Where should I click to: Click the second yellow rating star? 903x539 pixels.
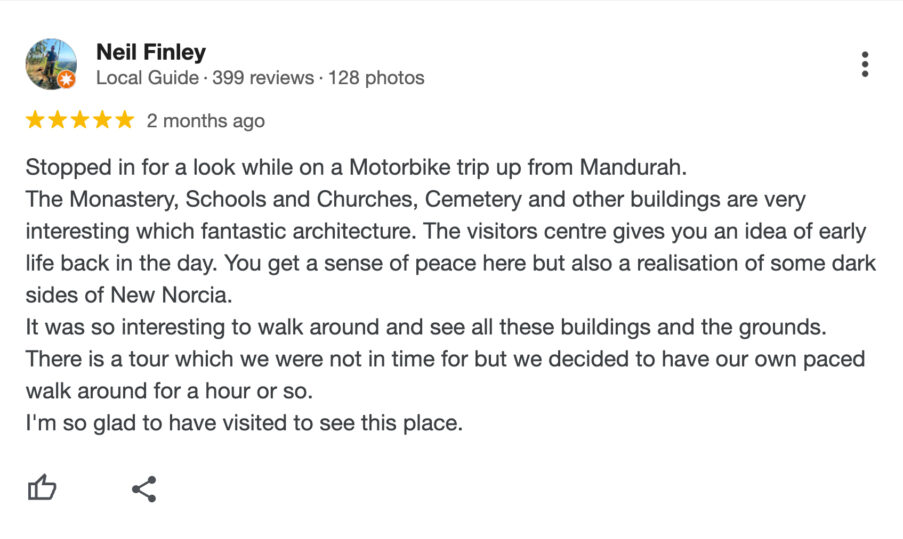pyautogui.click(x=58, y=120)
